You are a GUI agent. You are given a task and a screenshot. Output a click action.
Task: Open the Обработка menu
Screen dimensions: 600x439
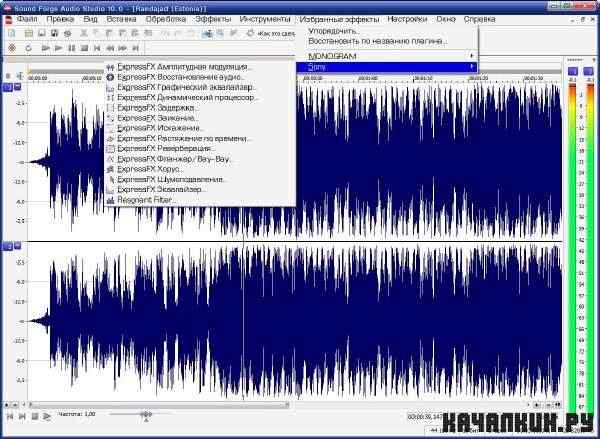point(166,19)
